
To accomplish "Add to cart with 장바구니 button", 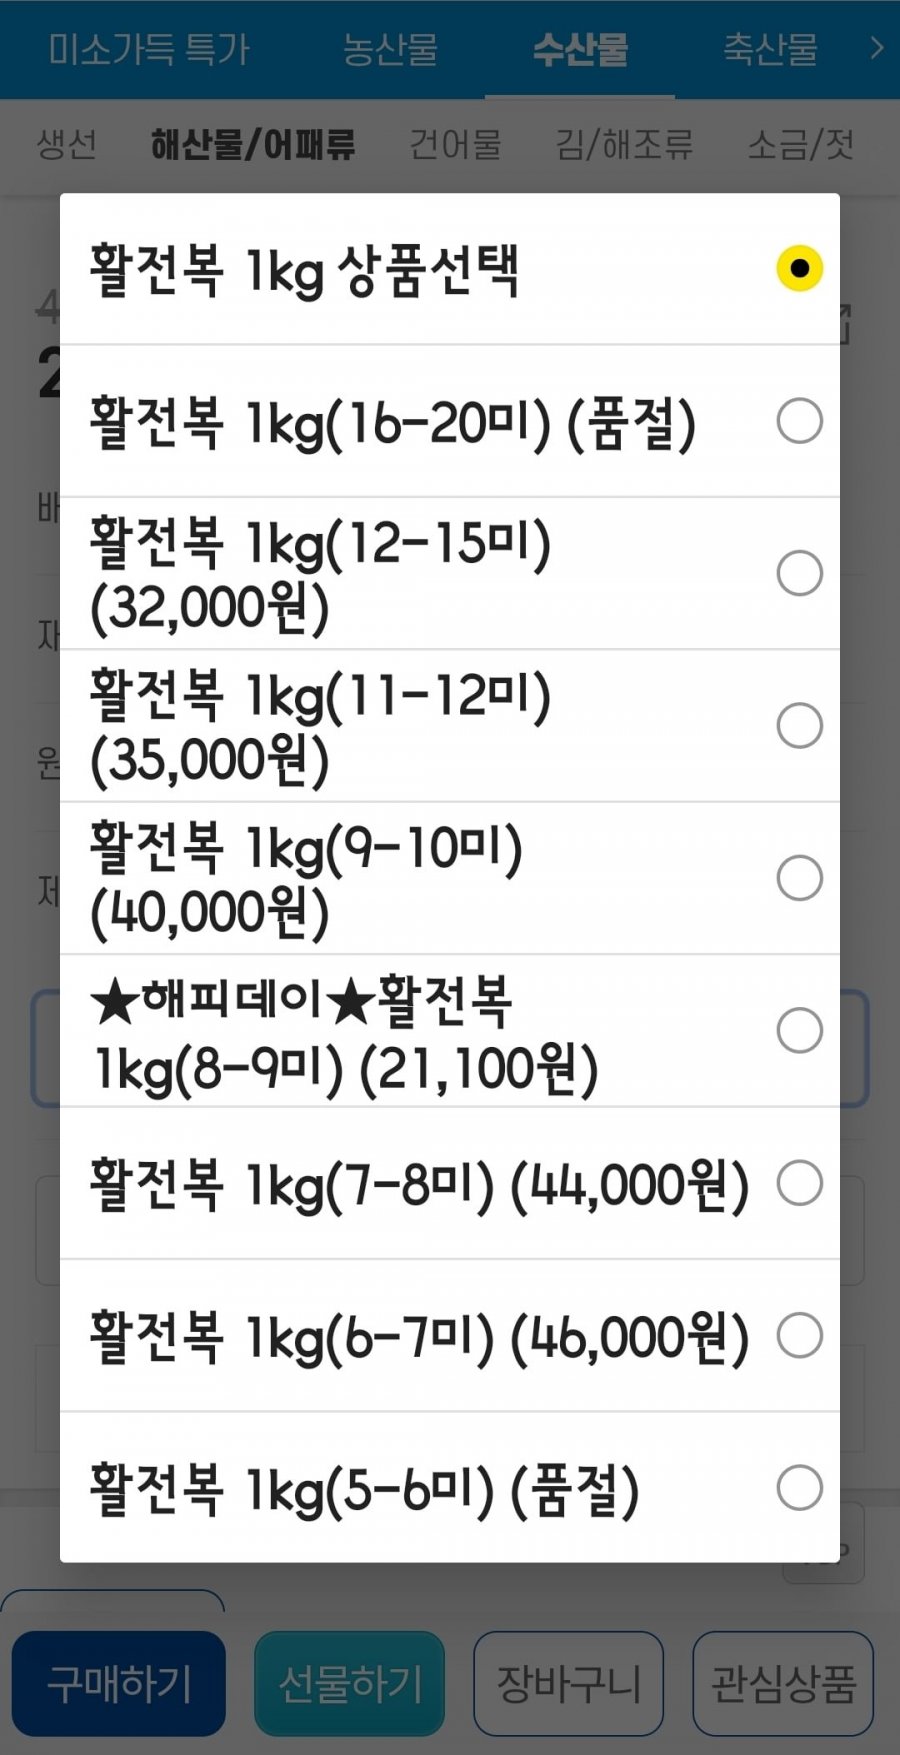I will [x=568, y=1684].
